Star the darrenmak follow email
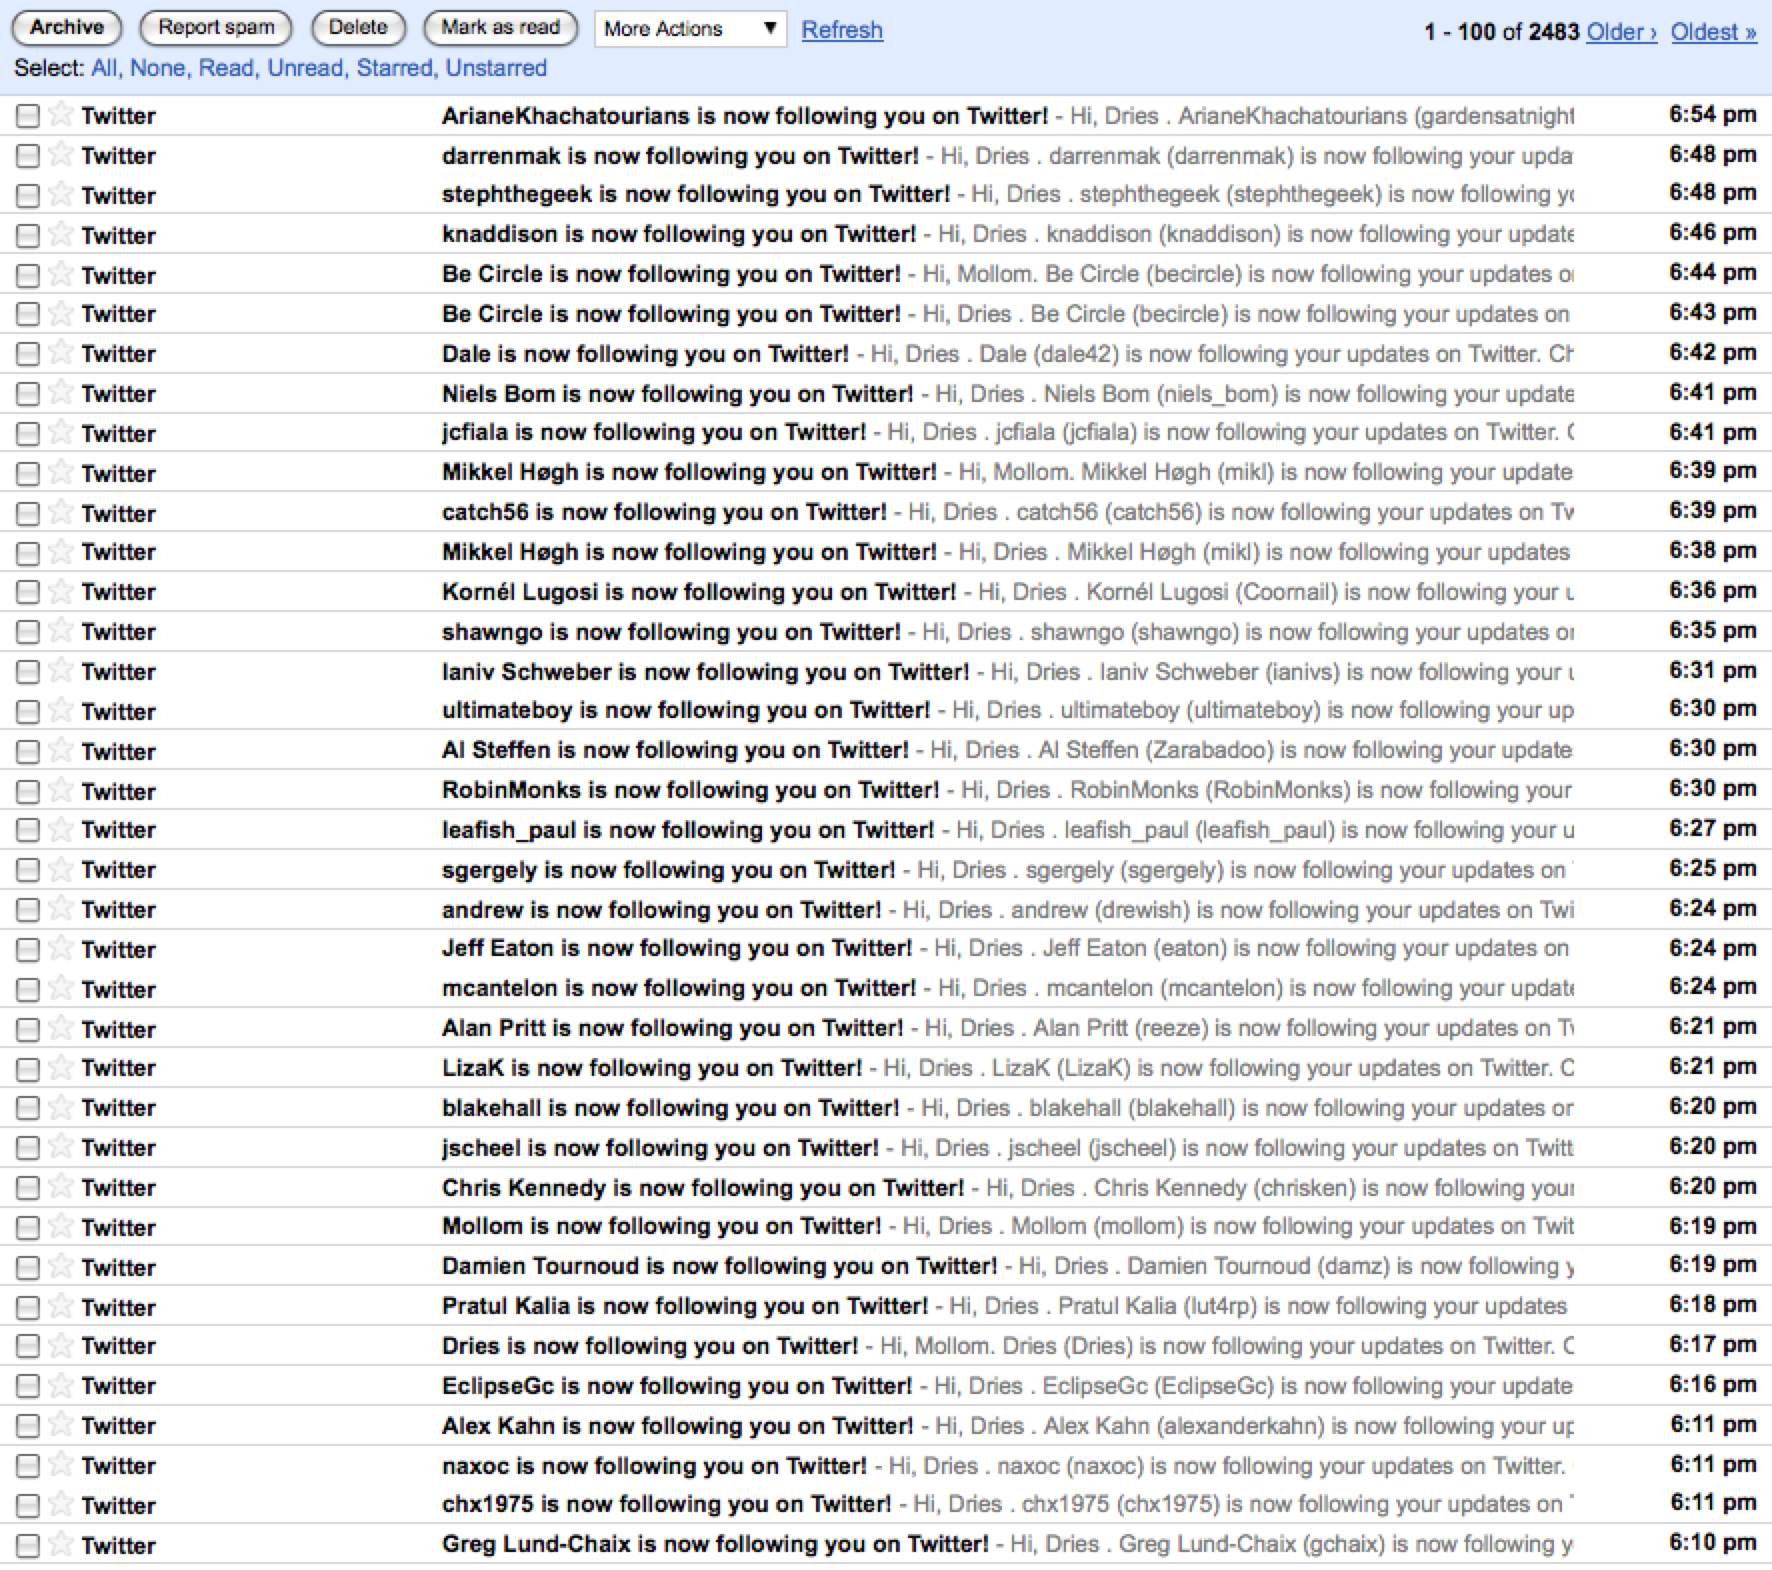 [61, 154]
